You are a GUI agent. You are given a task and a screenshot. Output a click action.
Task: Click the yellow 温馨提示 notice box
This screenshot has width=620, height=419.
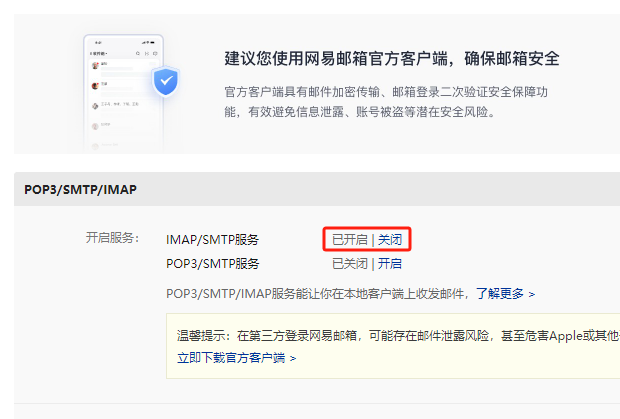pyautogui.click(x=400, y=345)
